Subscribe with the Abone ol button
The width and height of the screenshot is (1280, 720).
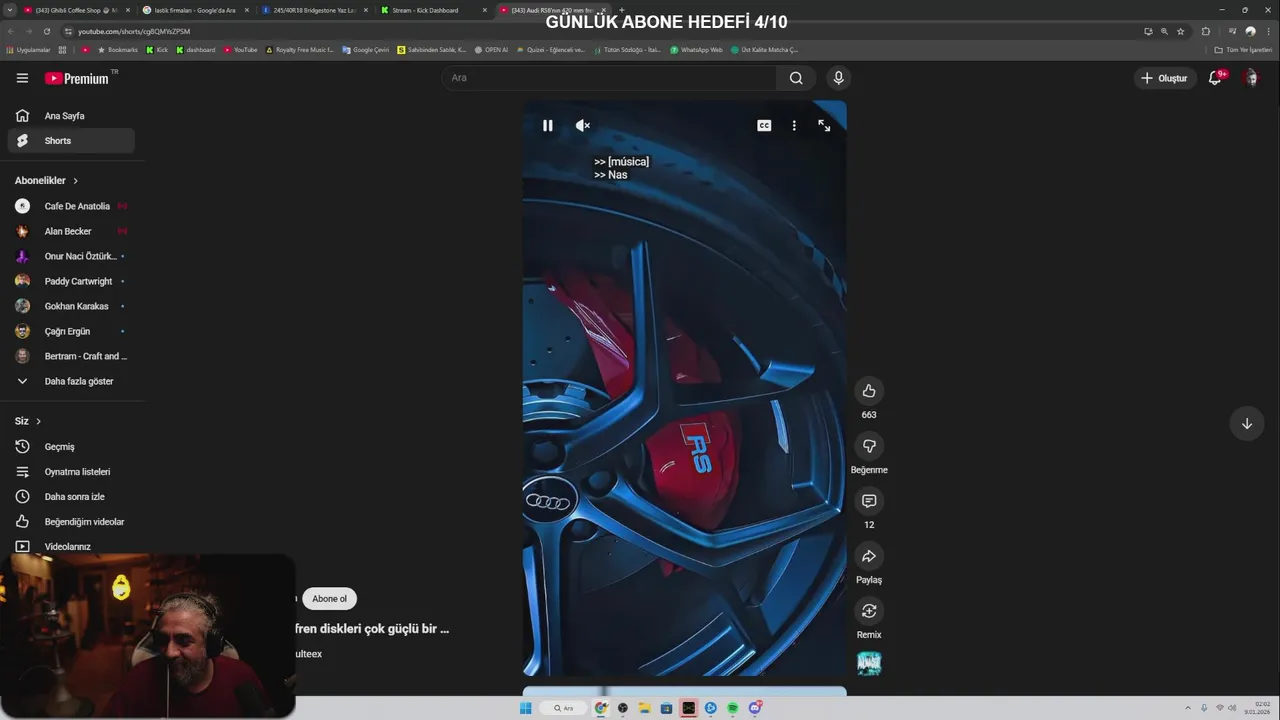tap(329, 599)
